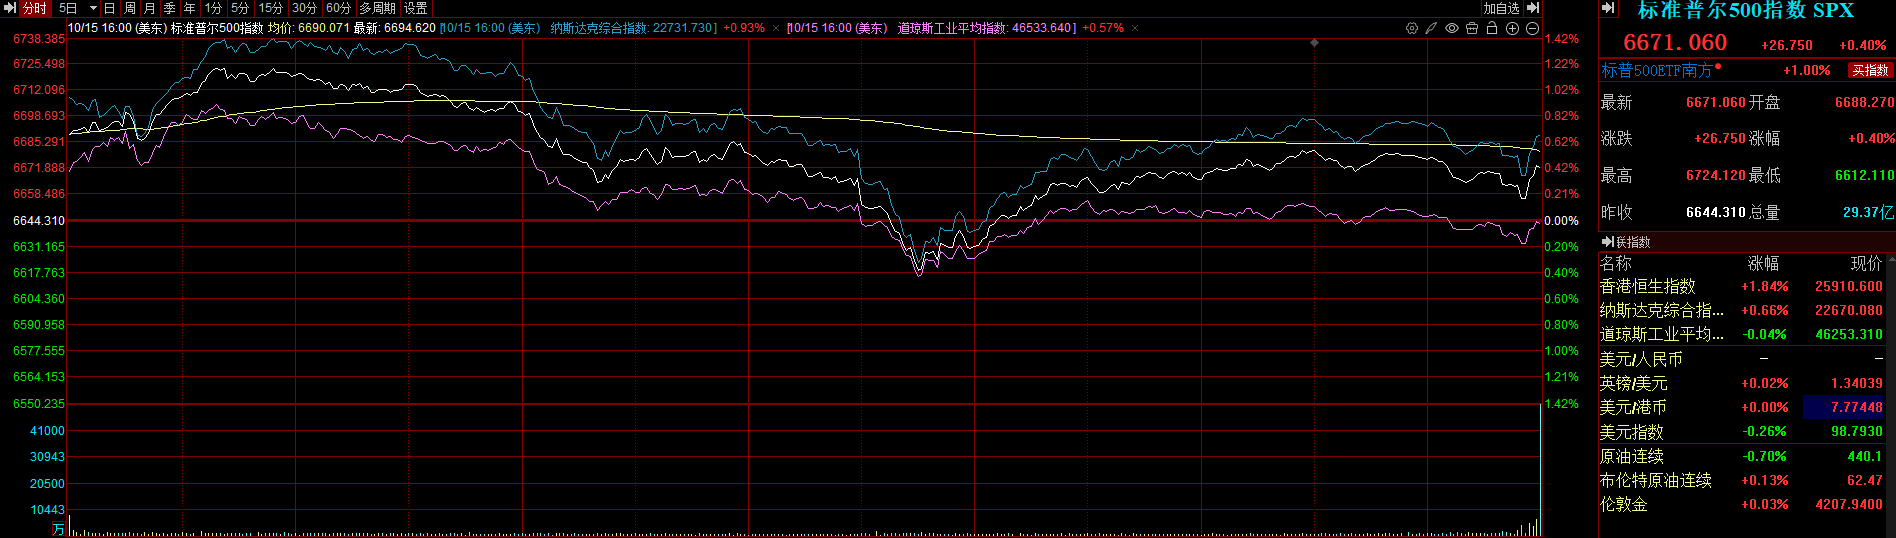Open chart settings gear icon
The image size is (1896, 538).
1412,28
